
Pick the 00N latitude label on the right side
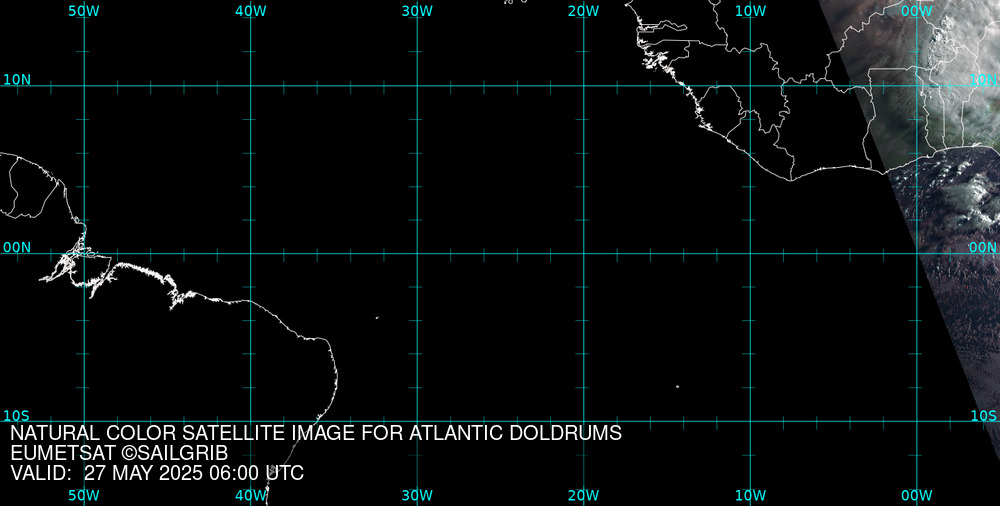(983, 248)
